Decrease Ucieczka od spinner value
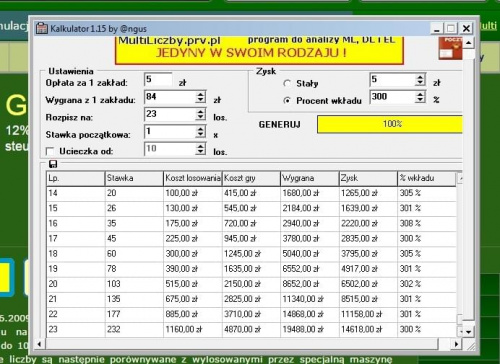Screen dimensions: 500x364 (x=200, y=152)
